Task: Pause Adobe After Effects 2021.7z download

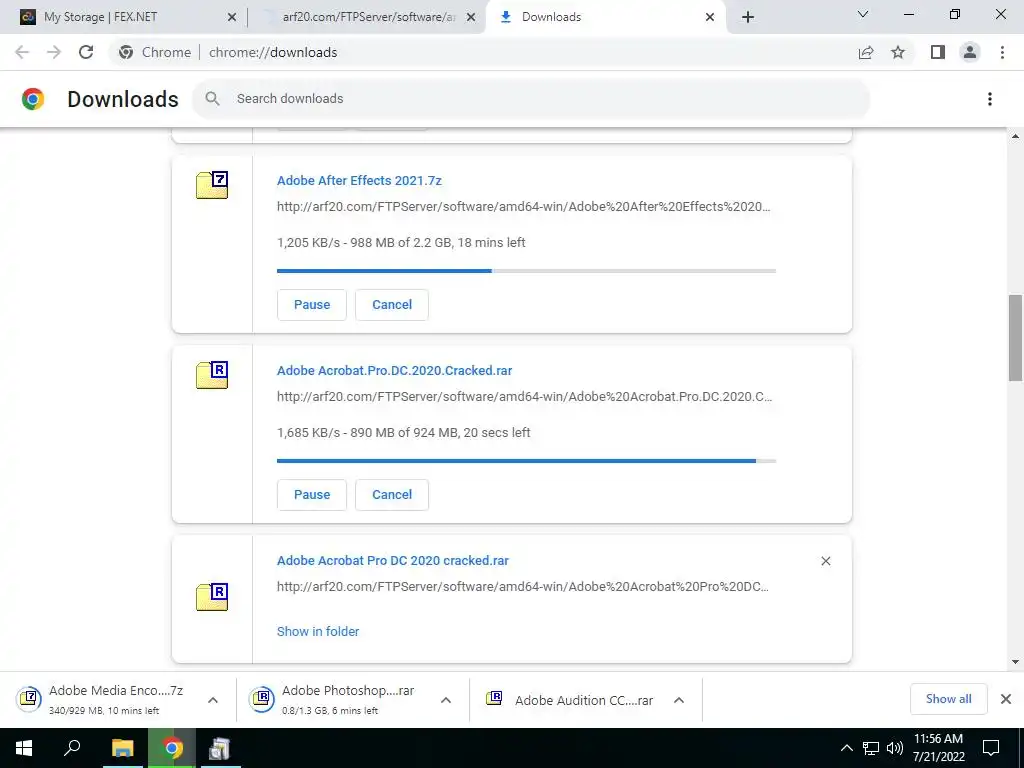Action: click(312, 304)
